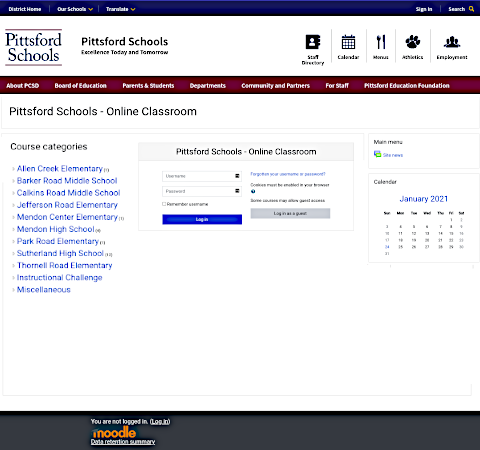Open the Employment people icon

point(452,42)
